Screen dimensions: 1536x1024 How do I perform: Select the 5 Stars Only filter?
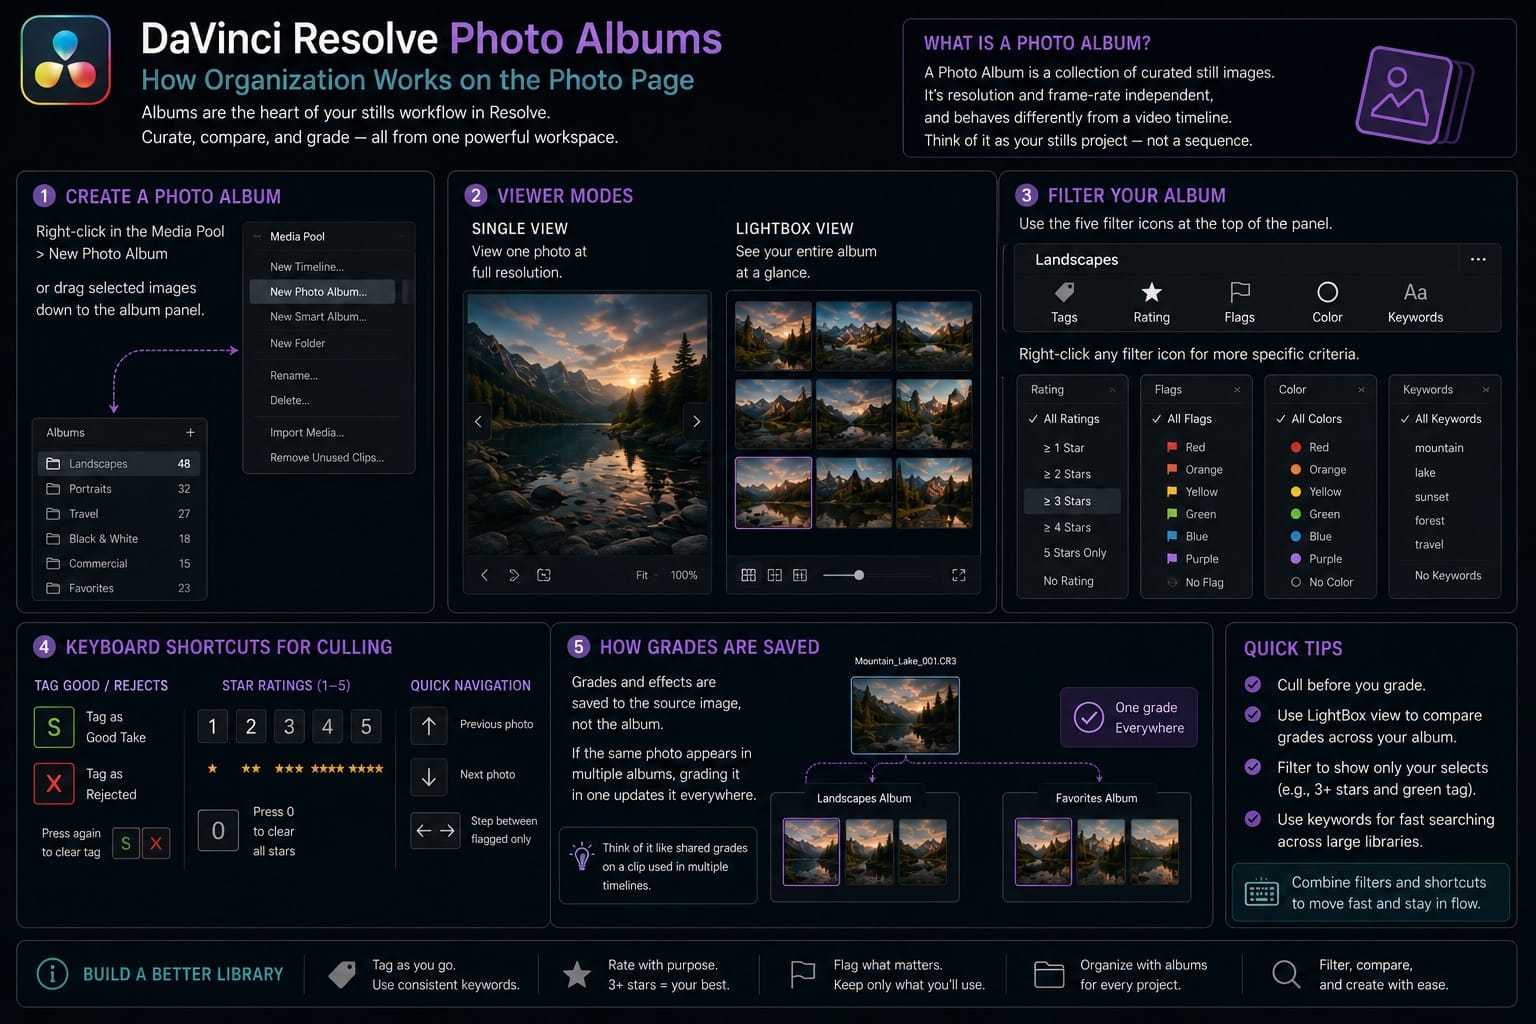tap(1074, 553)
